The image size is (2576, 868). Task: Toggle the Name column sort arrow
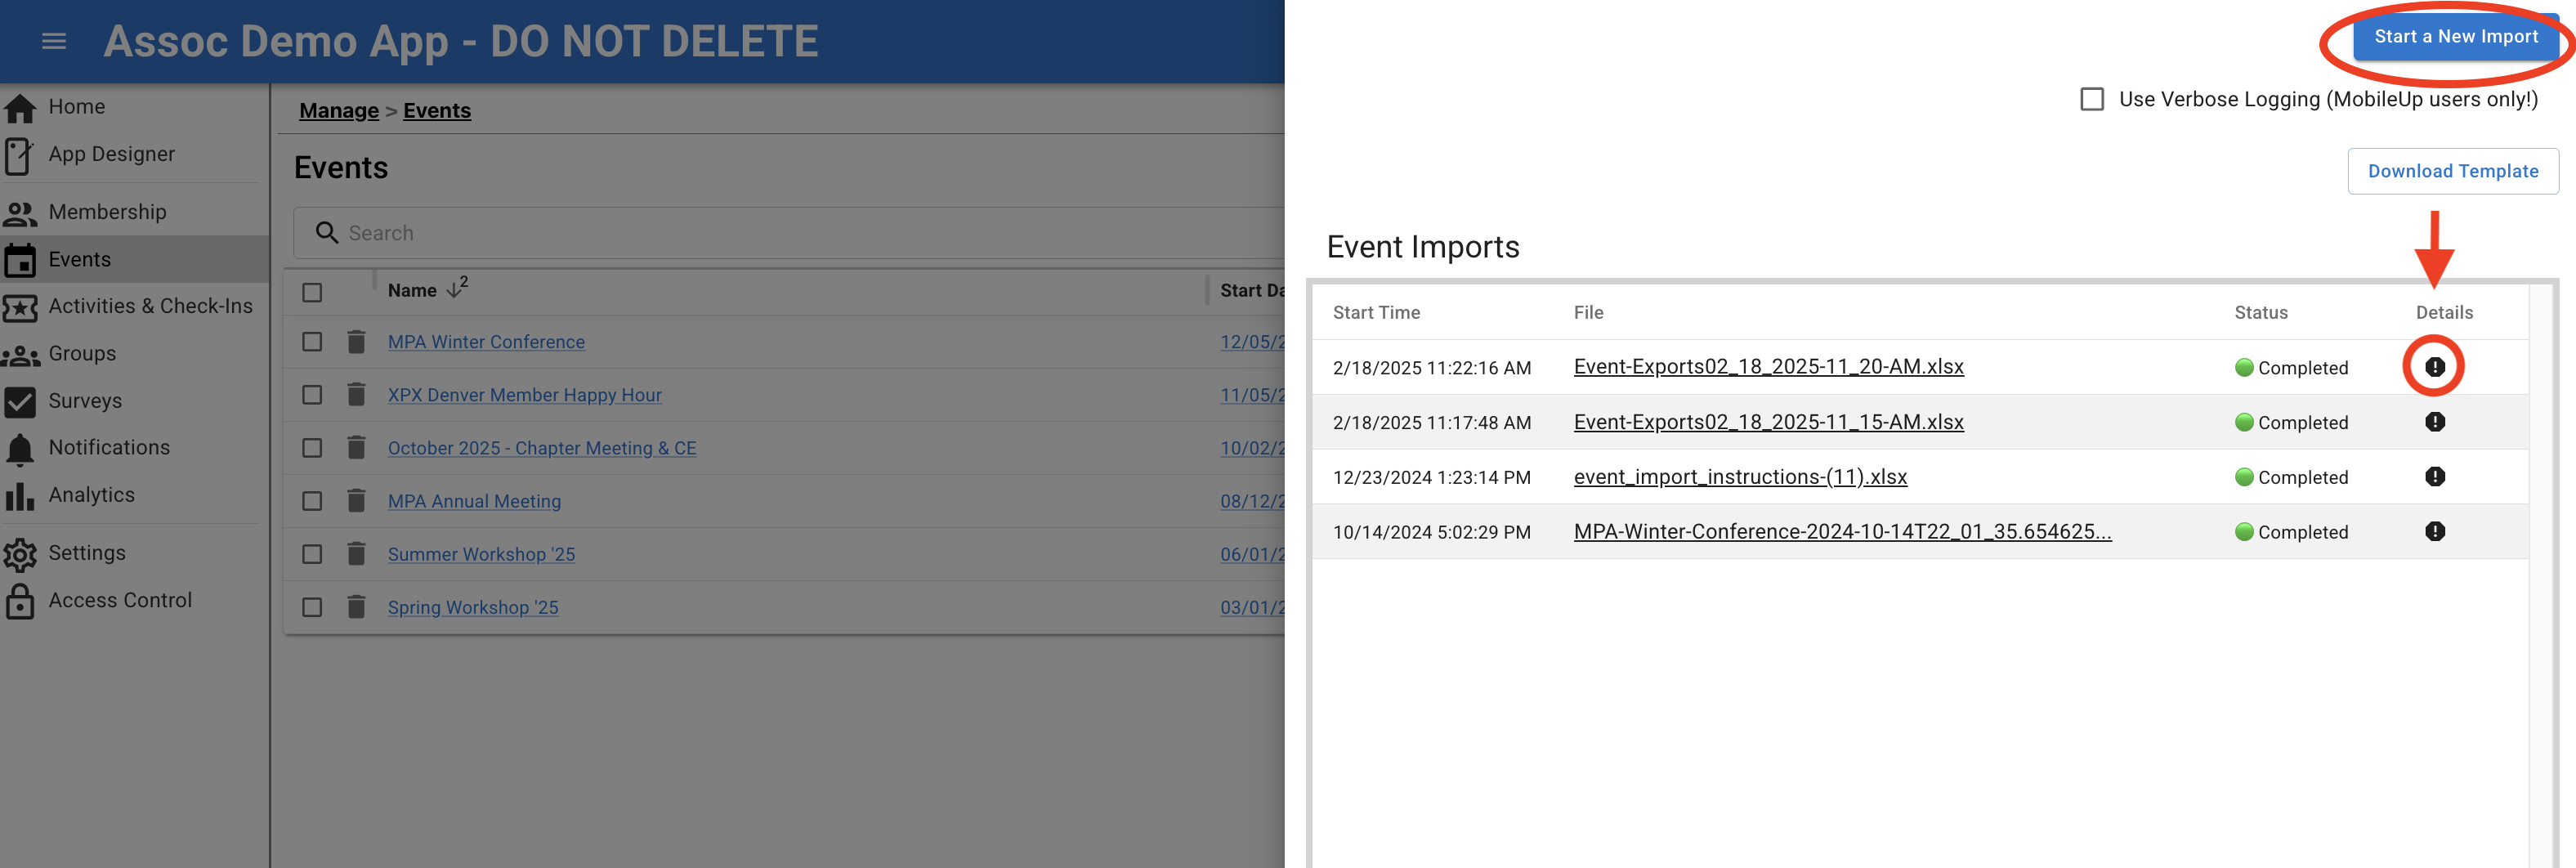455,290
